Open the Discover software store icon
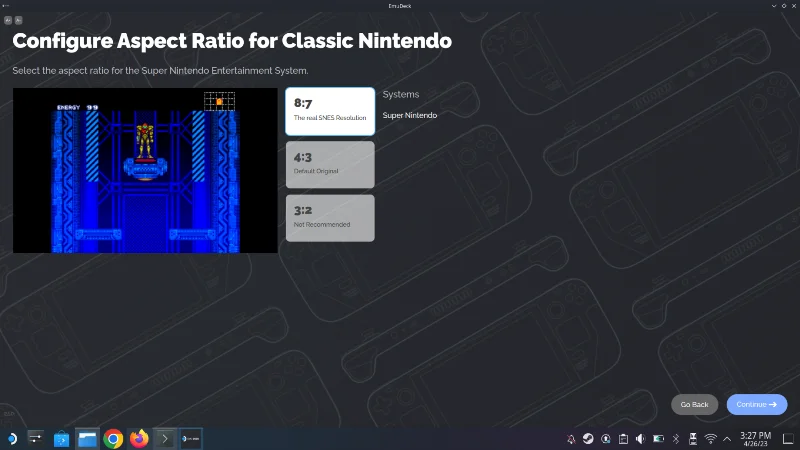The height and width of the screenshot is (450, 800). pos(61,439)
